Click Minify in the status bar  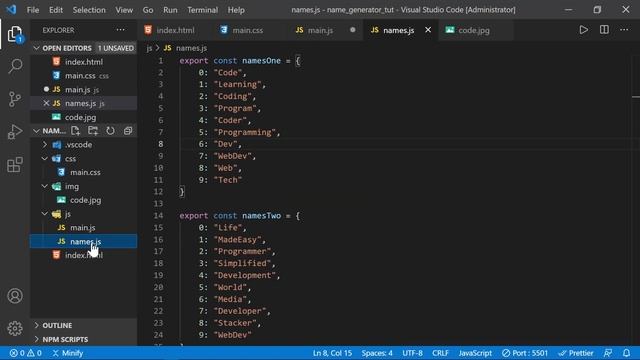tap(68, 353)
